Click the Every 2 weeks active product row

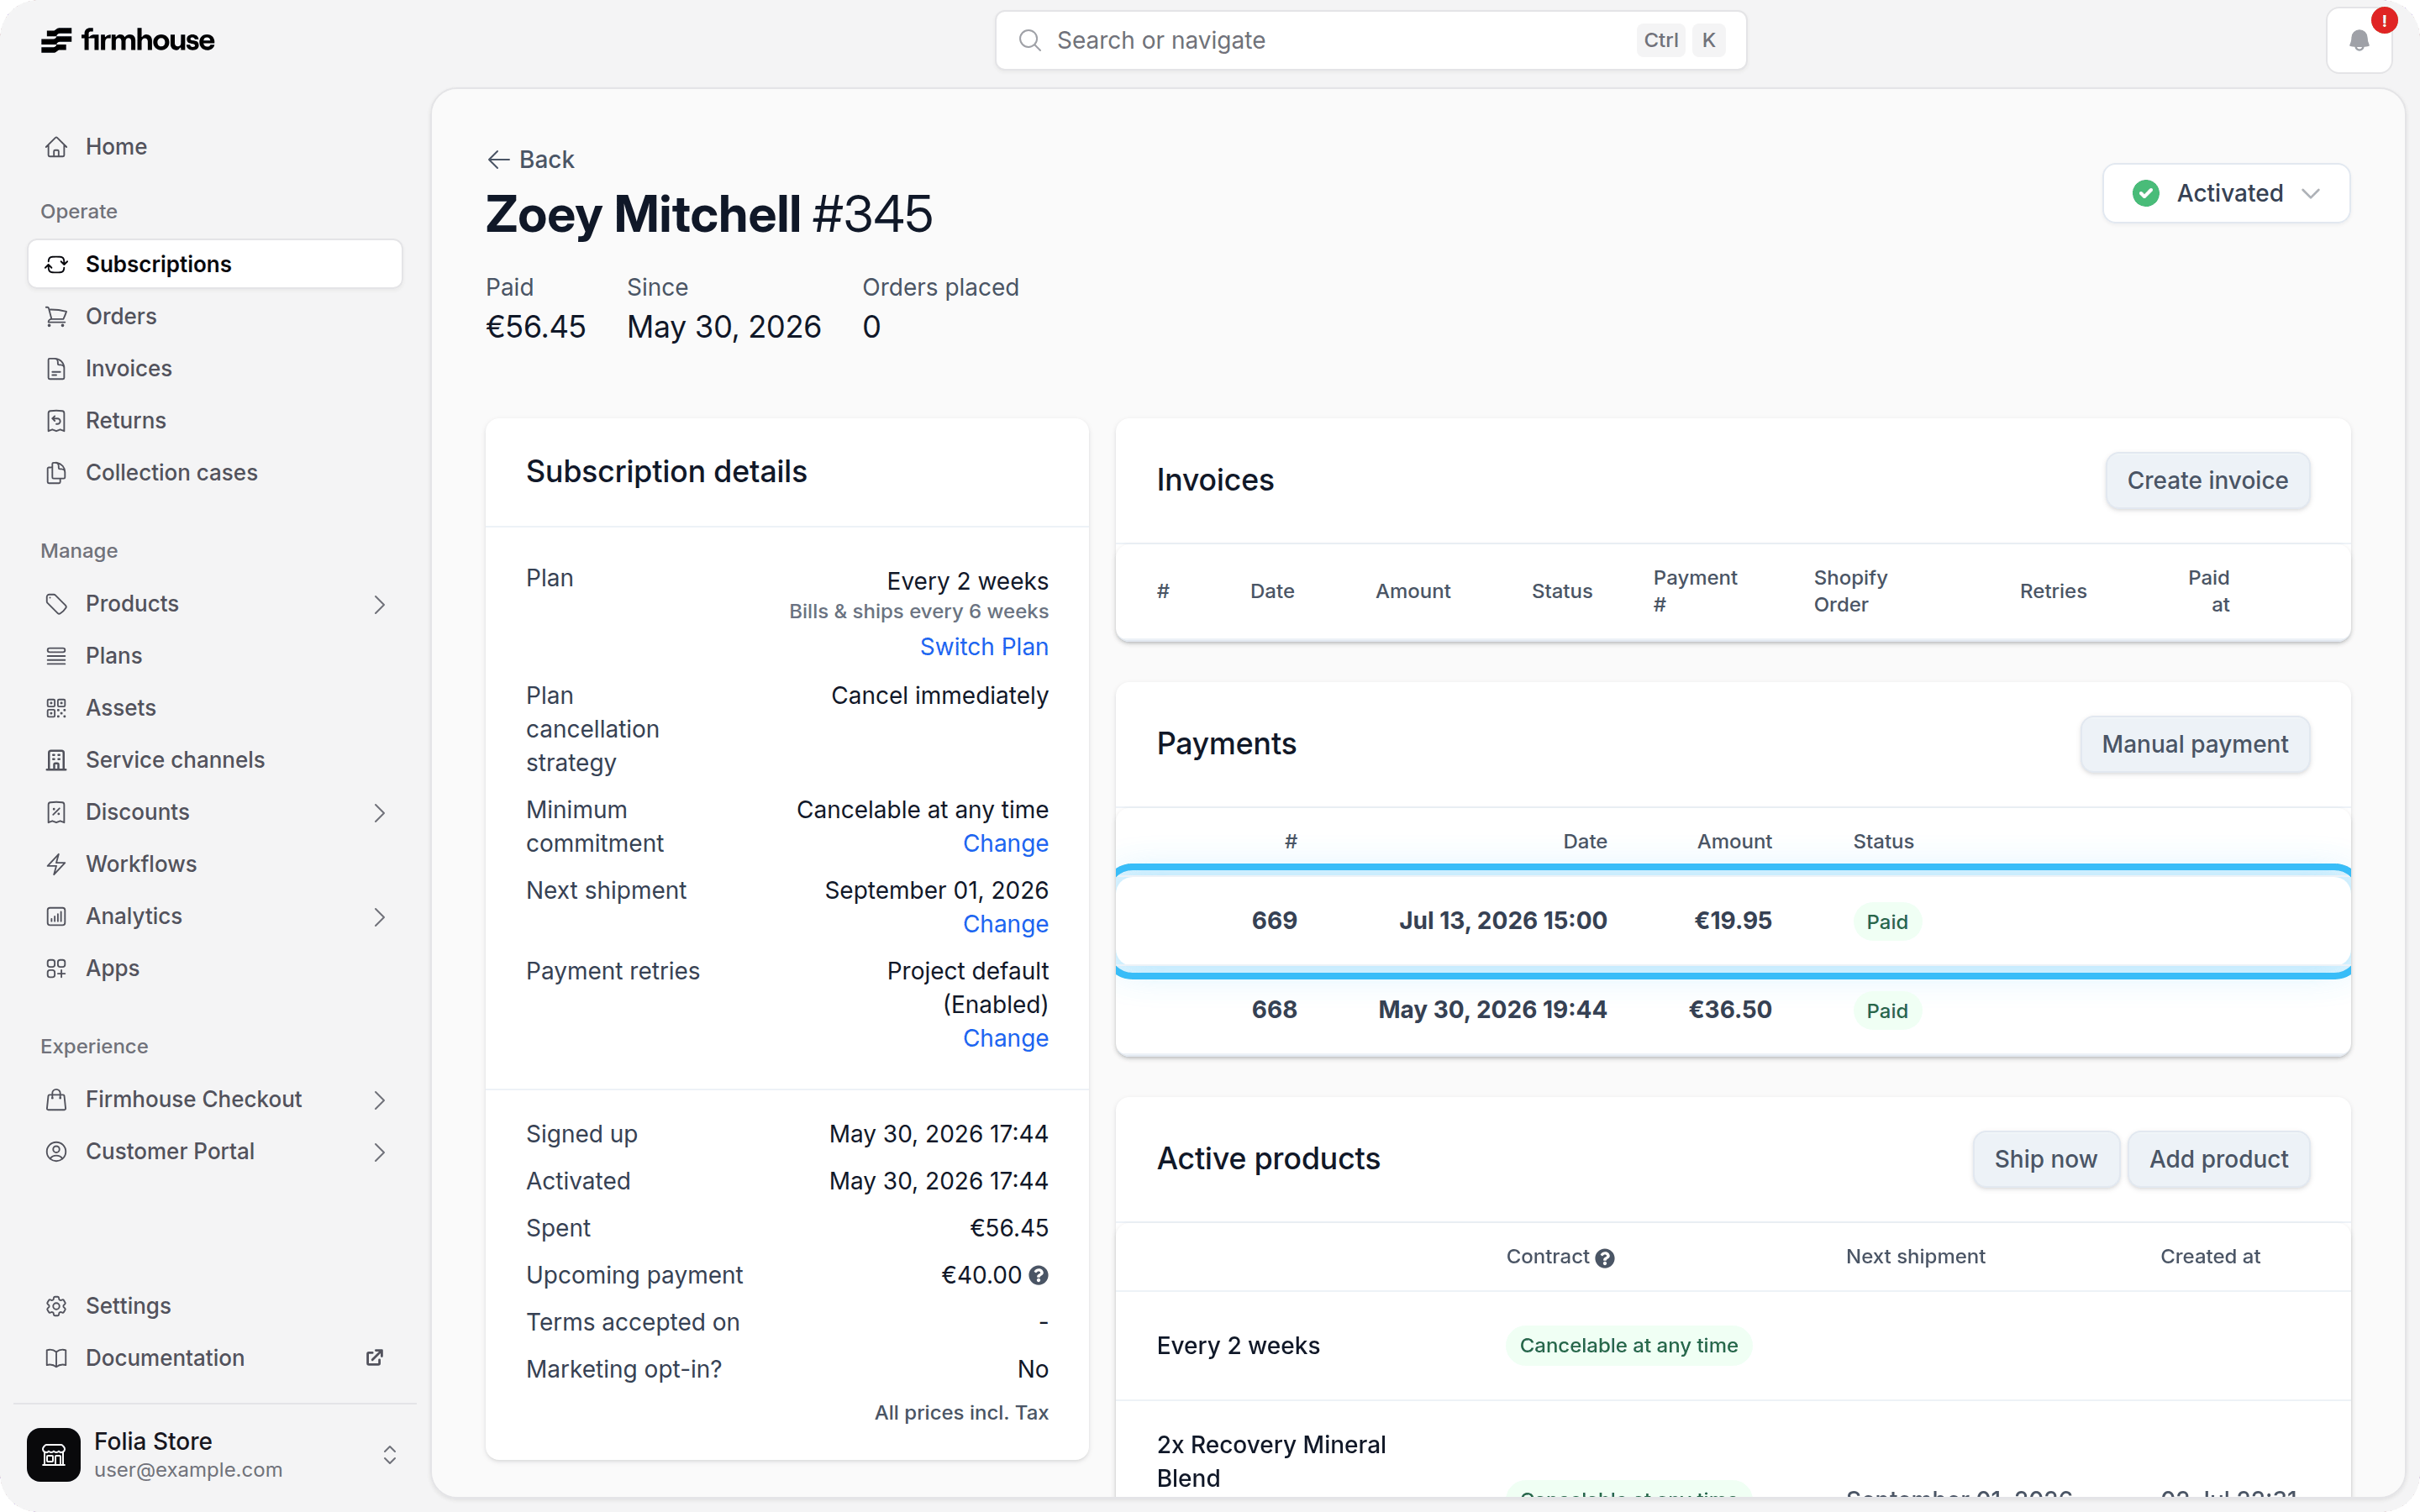1732,1346
